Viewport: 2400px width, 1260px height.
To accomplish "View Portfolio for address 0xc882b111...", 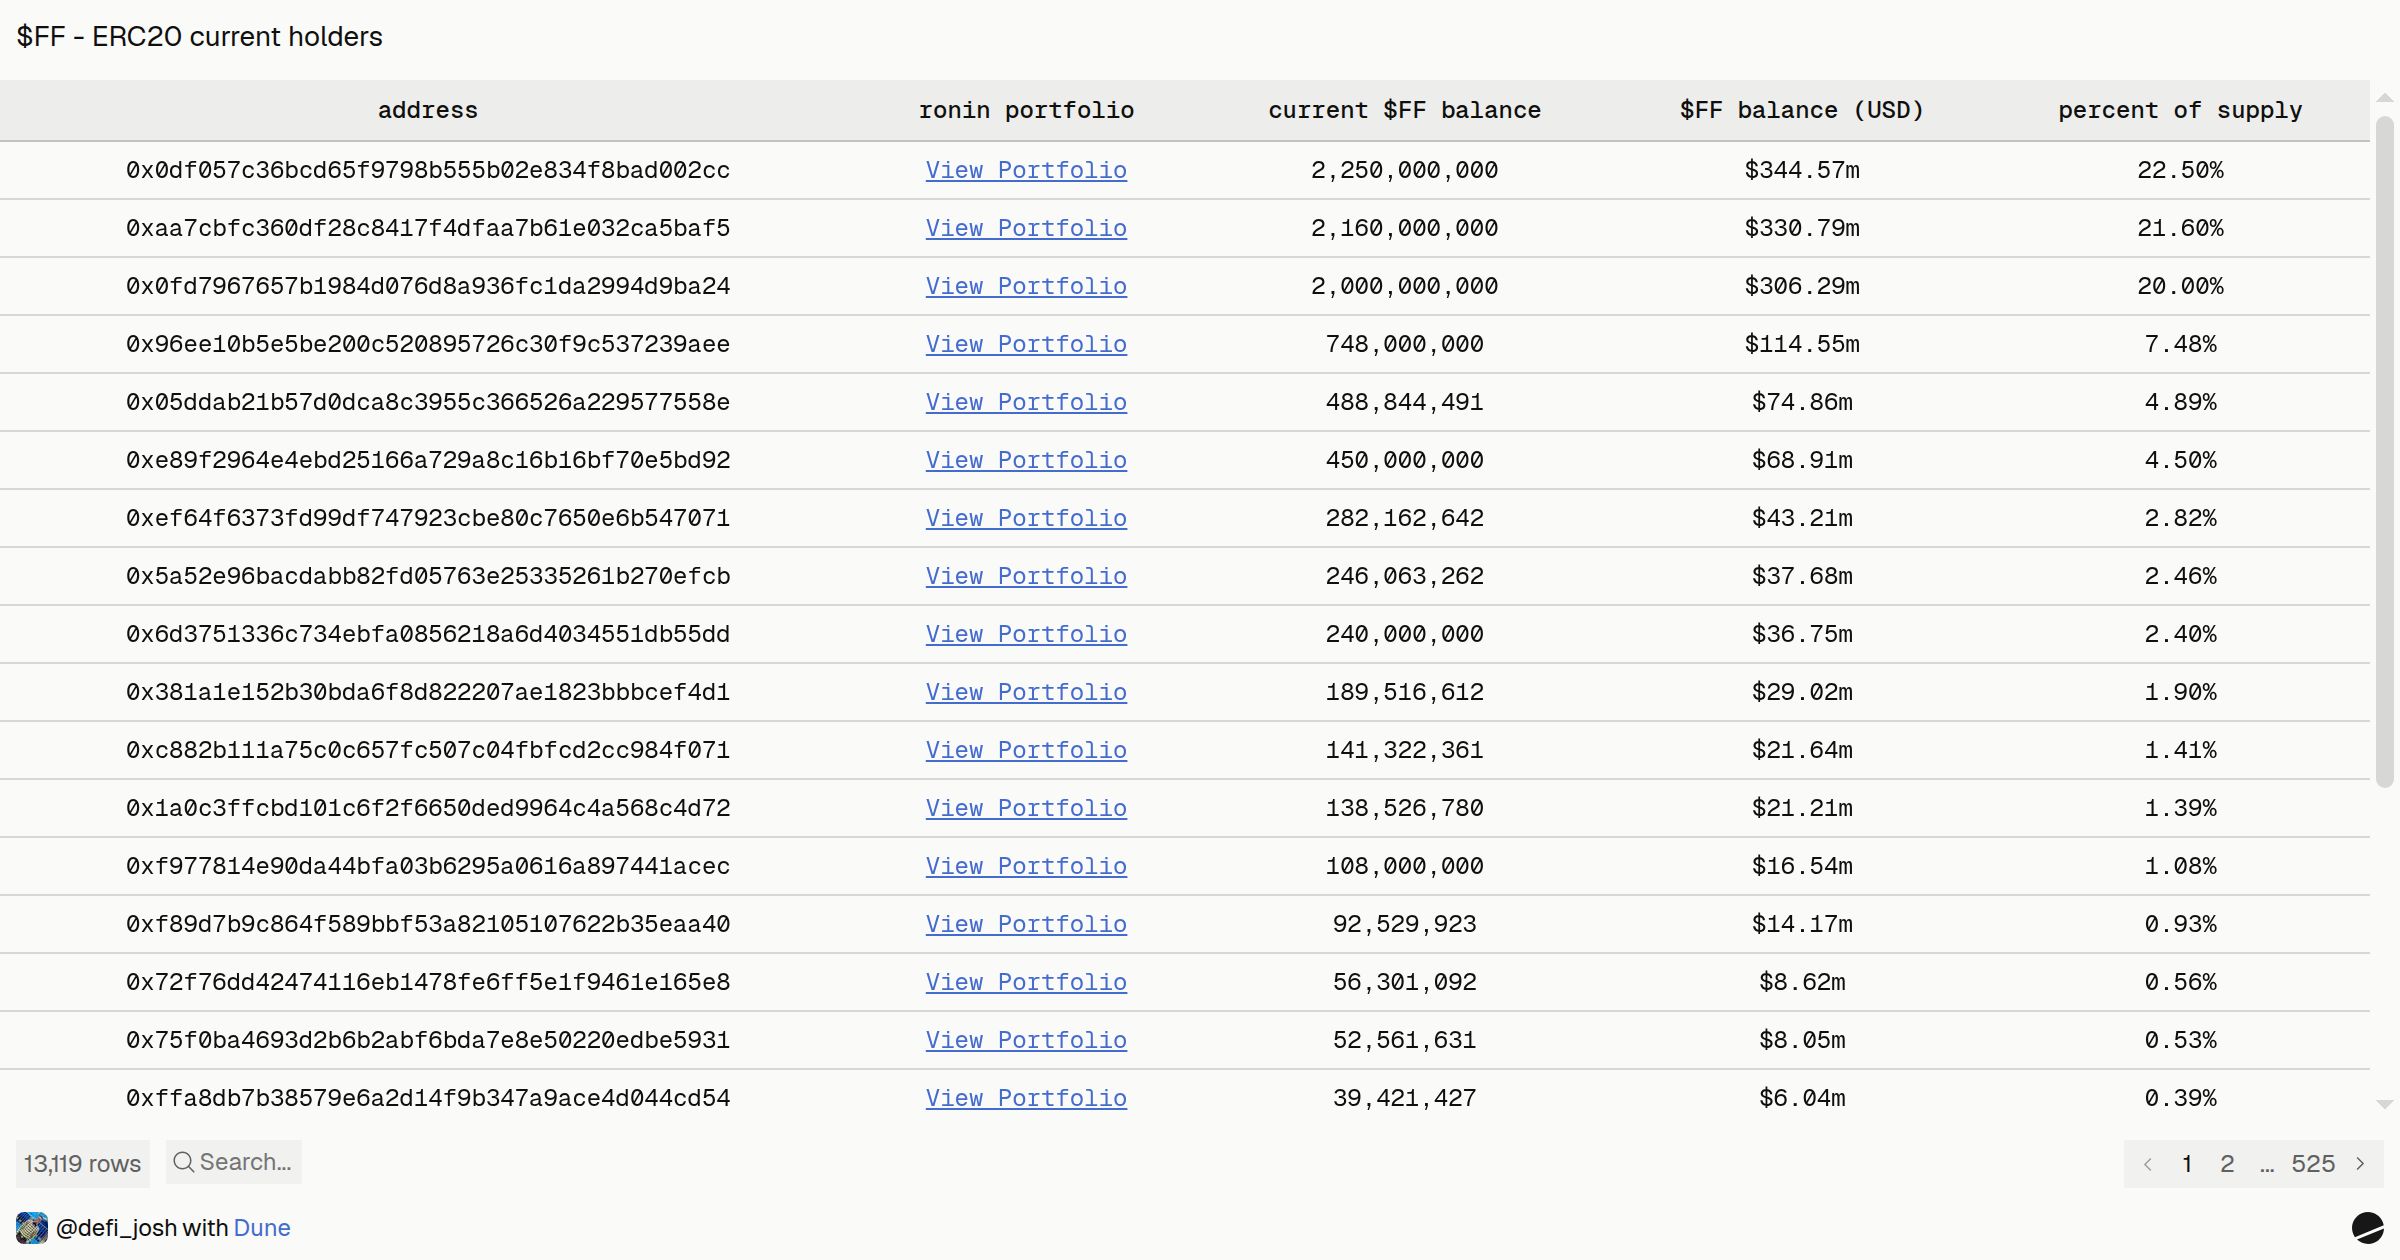I will [x=1026, y=750].
